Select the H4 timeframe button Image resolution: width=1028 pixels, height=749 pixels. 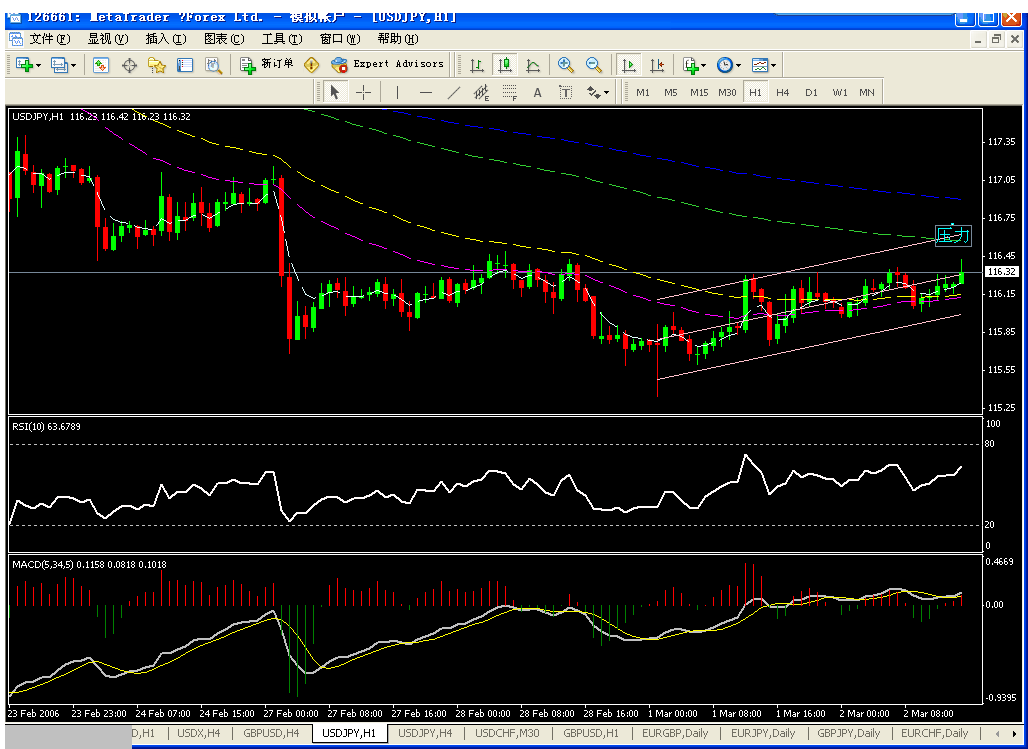[783, 93]
